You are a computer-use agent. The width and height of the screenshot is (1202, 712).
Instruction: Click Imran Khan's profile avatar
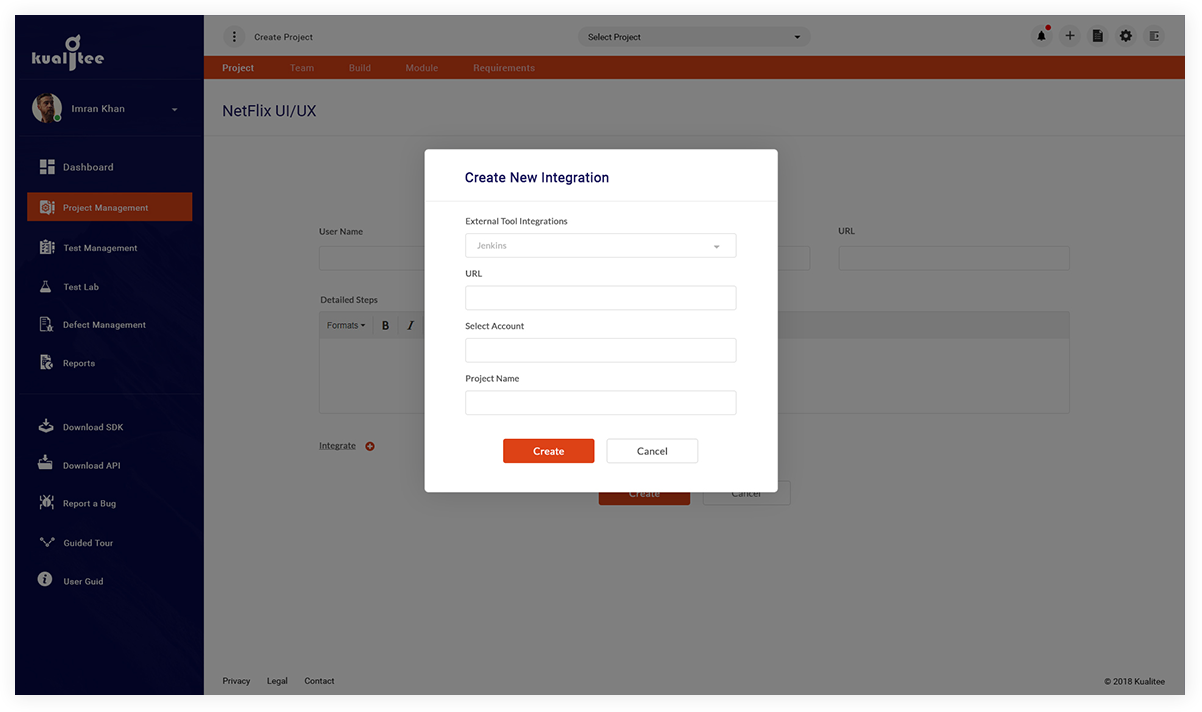(x=47, y=108)
